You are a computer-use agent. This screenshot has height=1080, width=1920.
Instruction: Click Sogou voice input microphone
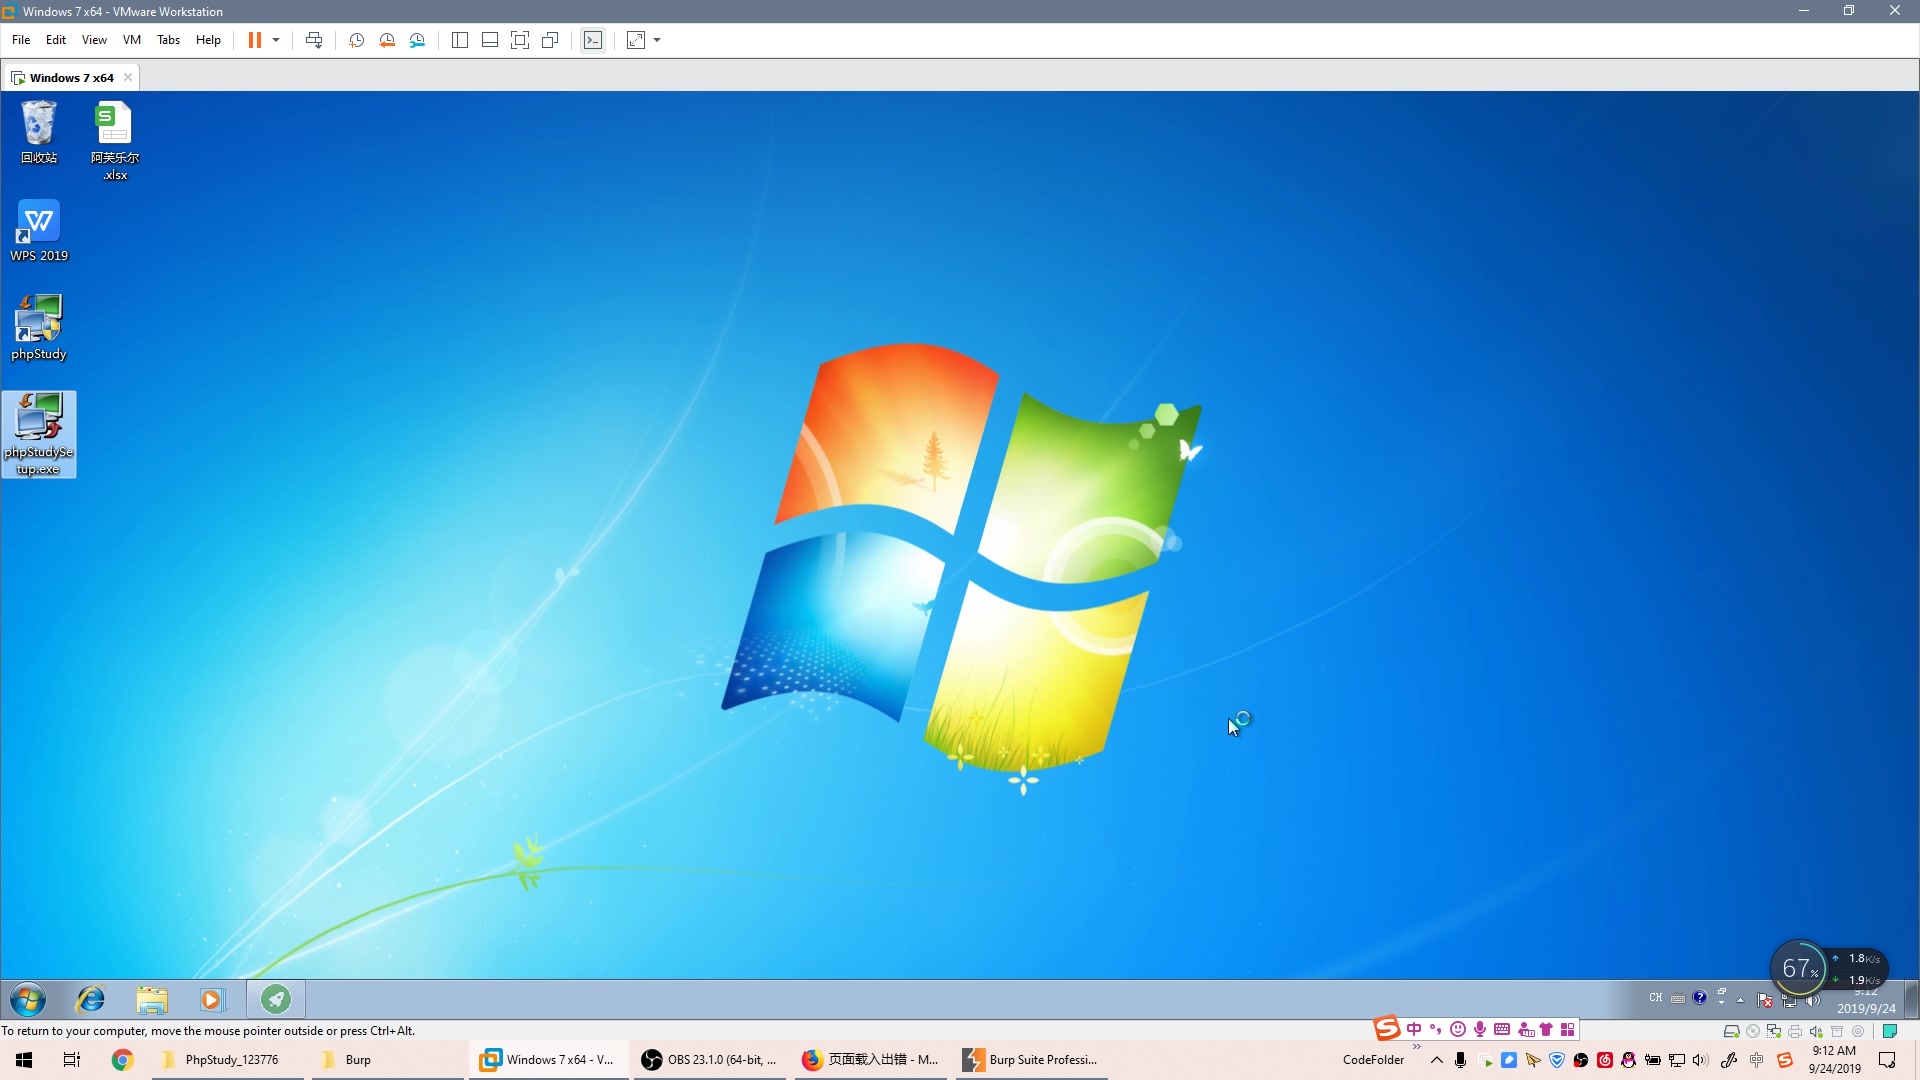[x=1480, y=1029]
